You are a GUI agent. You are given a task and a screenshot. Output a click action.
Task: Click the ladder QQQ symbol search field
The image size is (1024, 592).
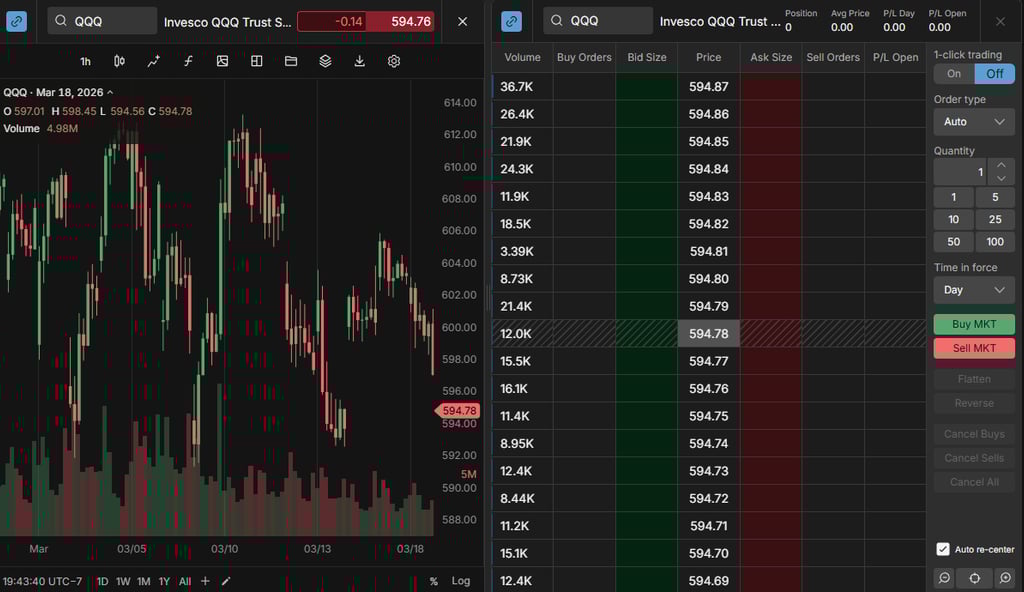(598, 21)
